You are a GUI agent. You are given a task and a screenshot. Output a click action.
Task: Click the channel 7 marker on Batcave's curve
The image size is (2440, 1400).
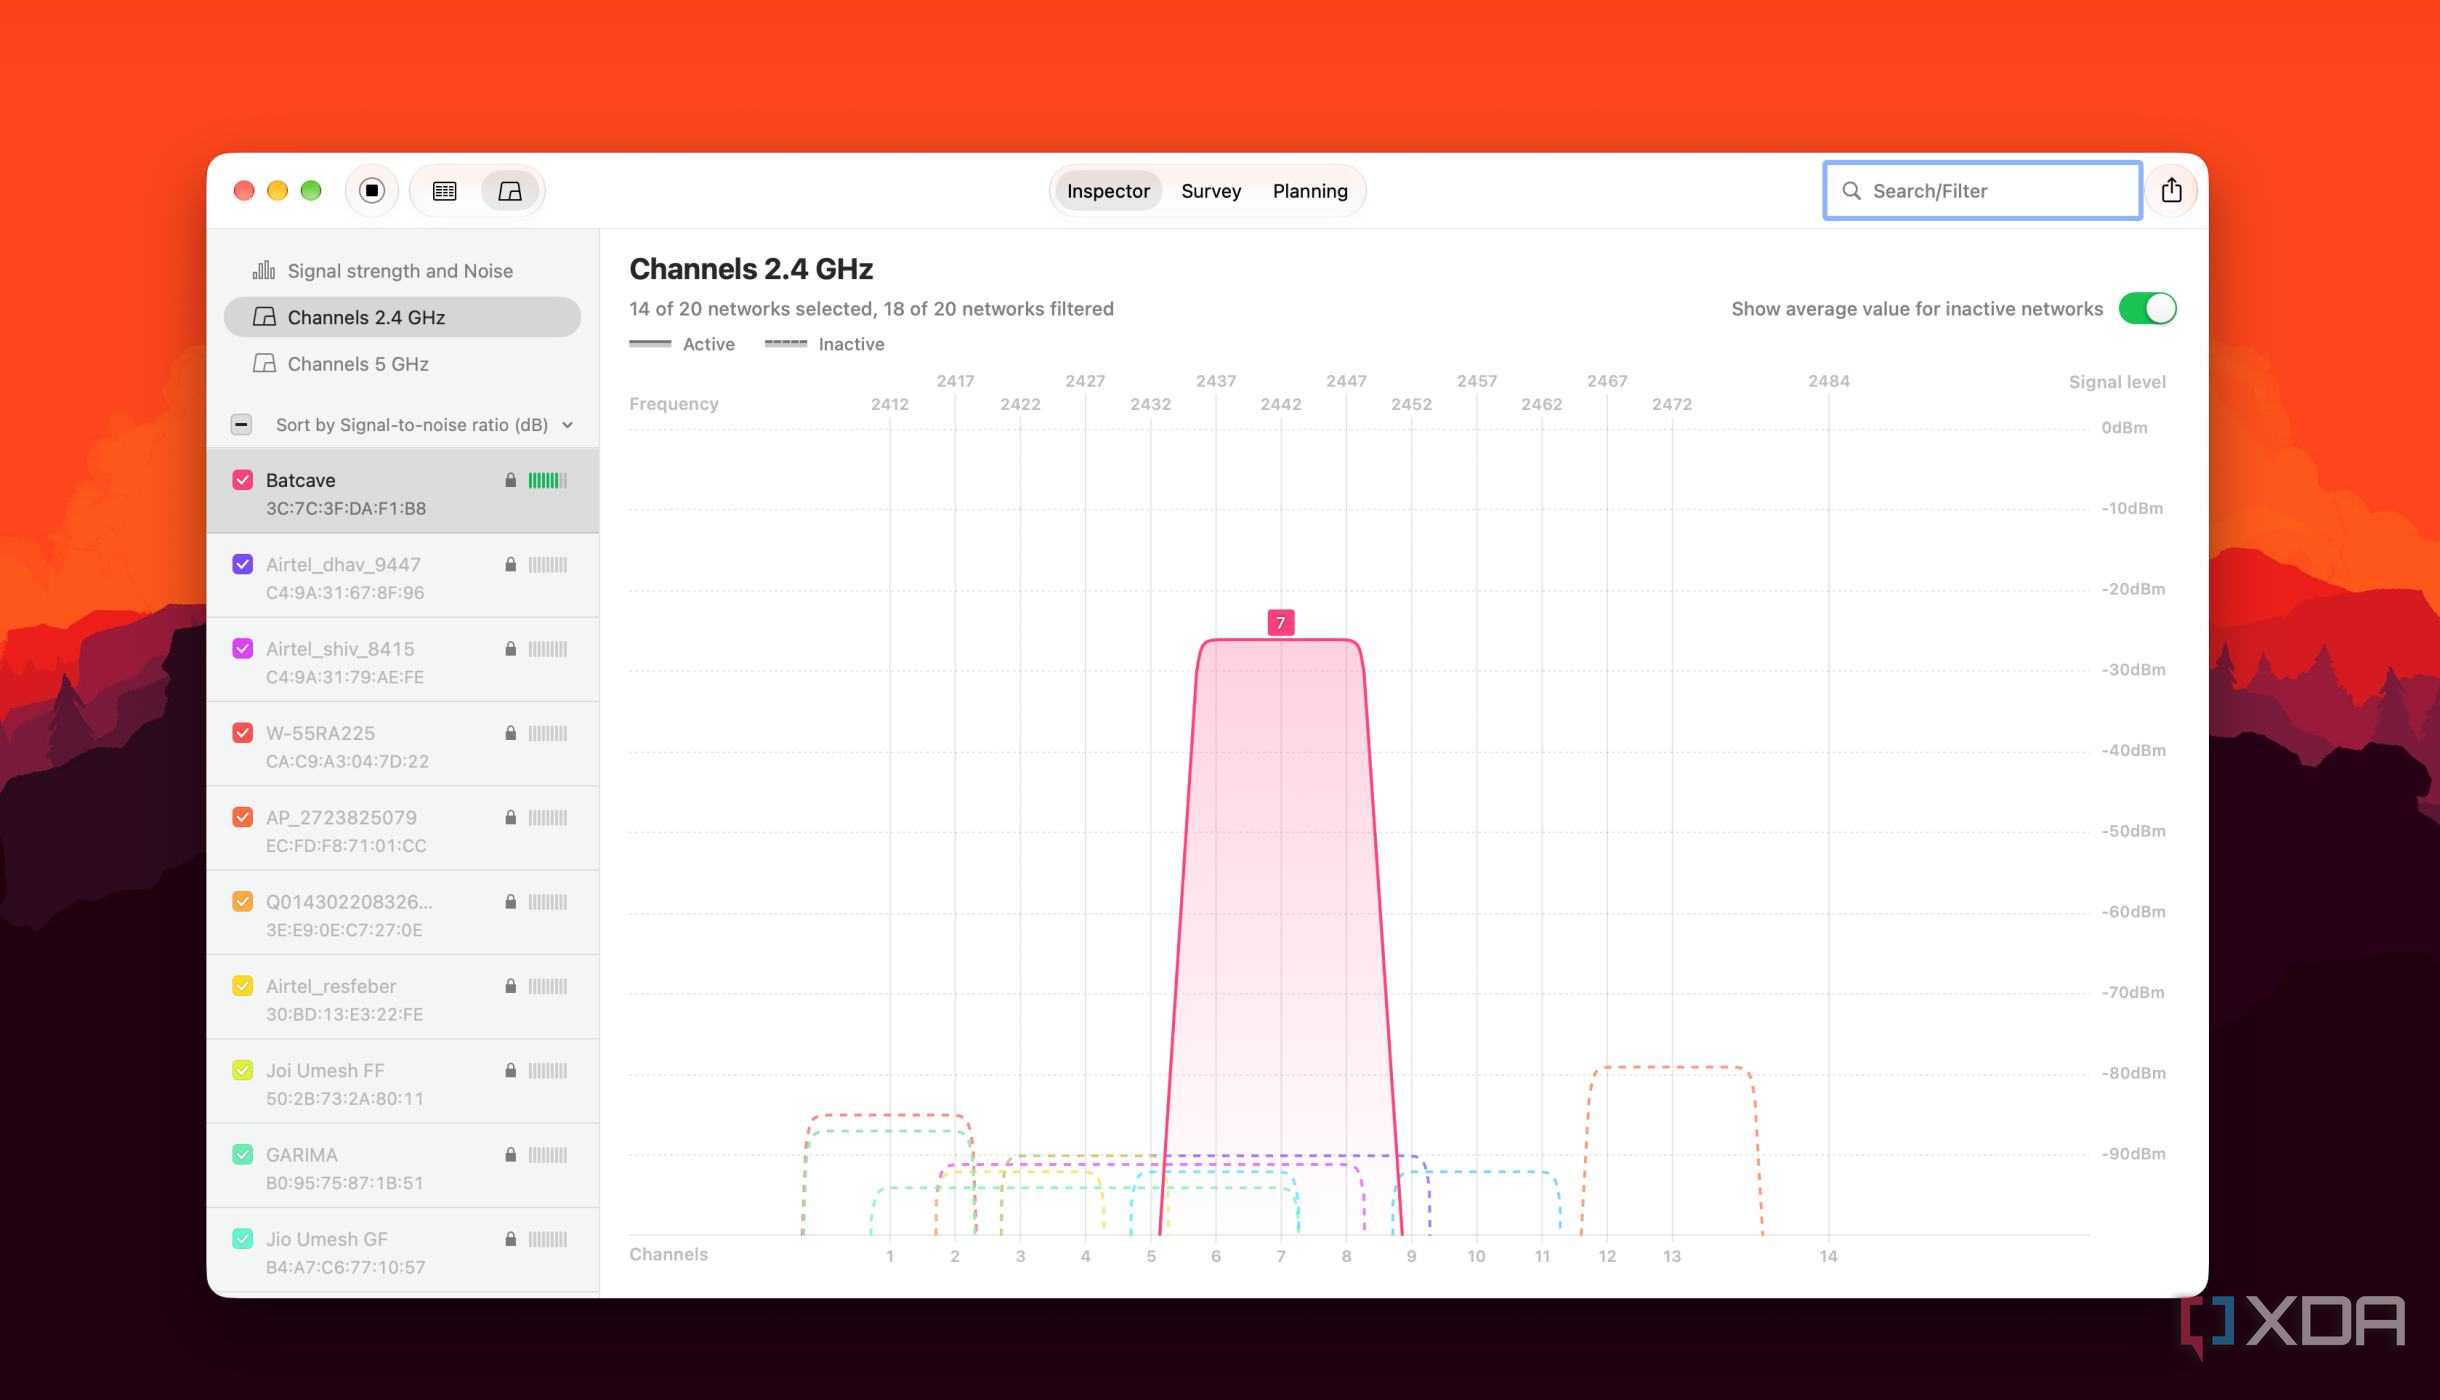1280,622
